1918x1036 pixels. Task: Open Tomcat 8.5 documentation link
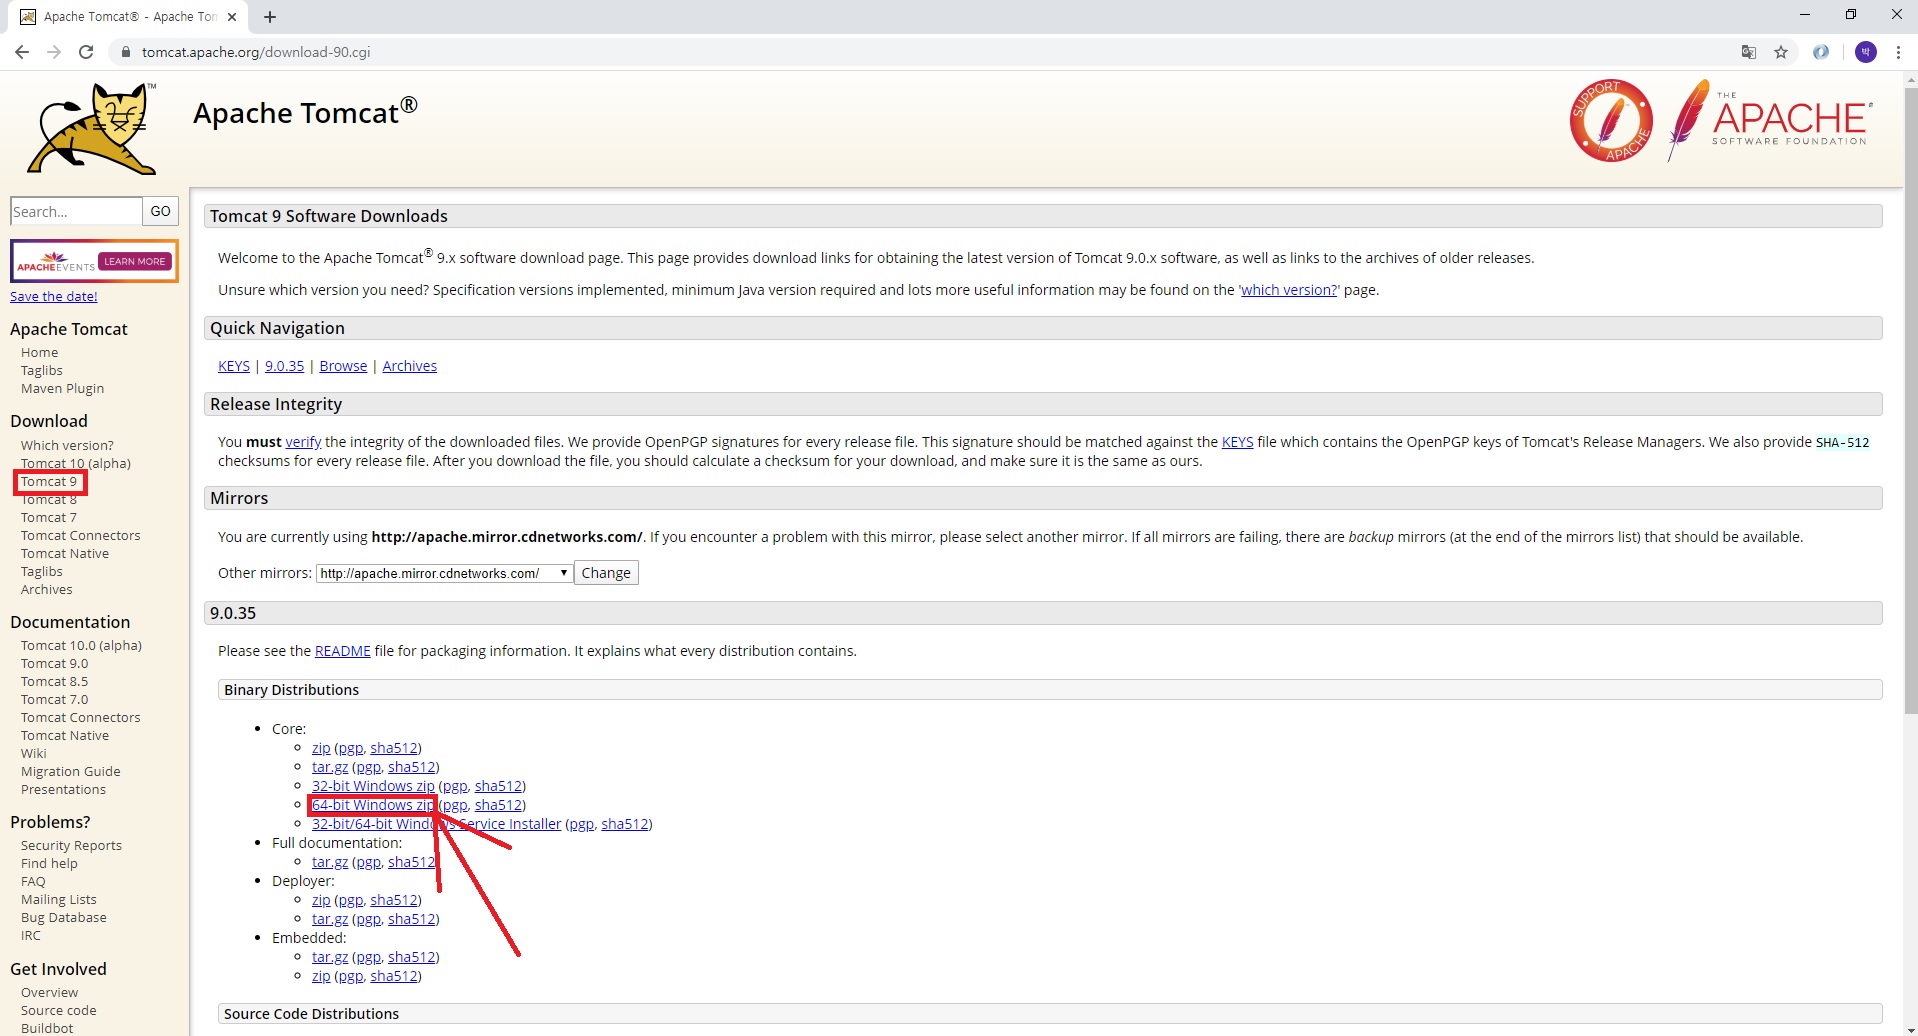(x=54, y=682)
